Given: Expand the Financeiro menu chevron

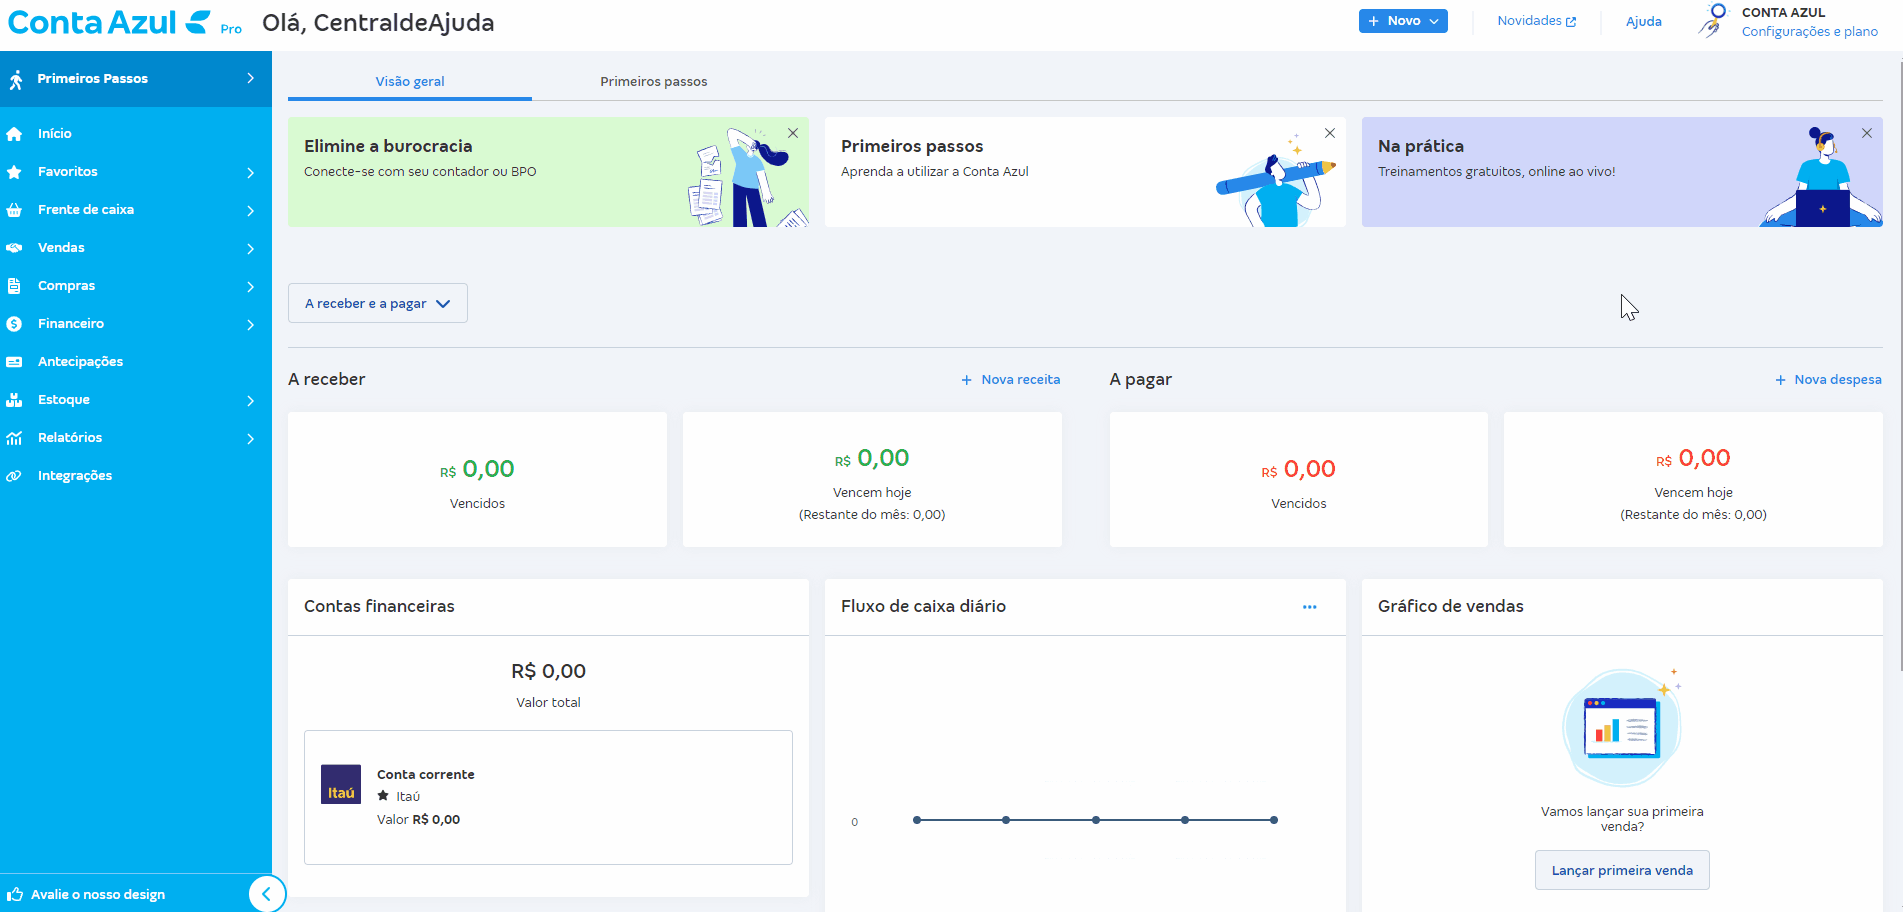Looking at the screenshot, I should tap(250, 324).
